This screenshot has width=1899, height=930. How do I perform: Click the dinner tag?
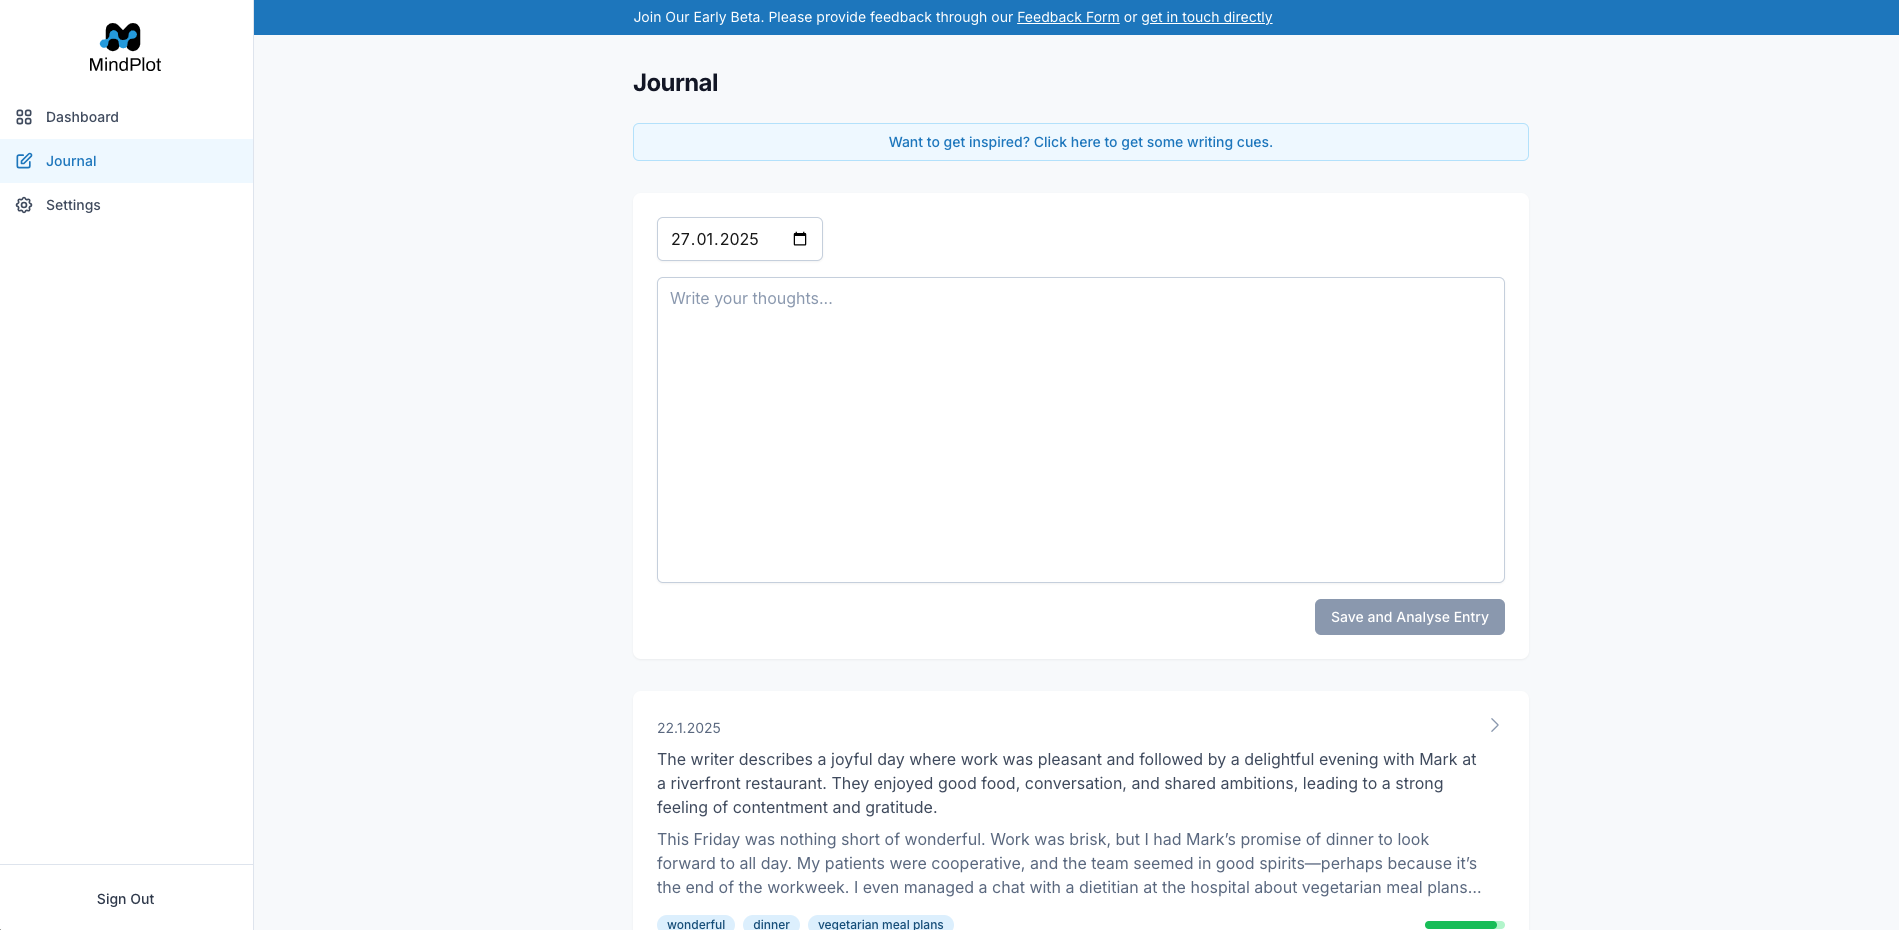tap(771, 923)
